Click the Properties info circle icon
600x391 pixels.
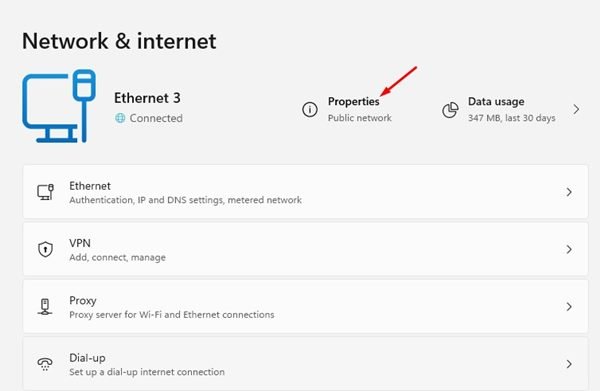point(310,109)
